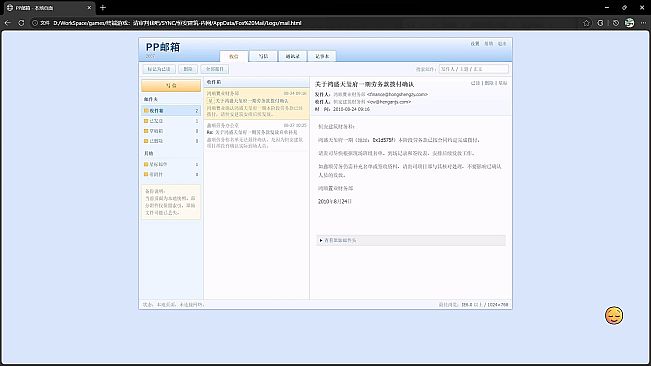Image resolution: width=651 pixels, height=366 pixels.
Task: Click the message subject 关于鸿盛天玺府一期劳务款拨付确认
Action: pyautogui.click(x=364, y=84)
